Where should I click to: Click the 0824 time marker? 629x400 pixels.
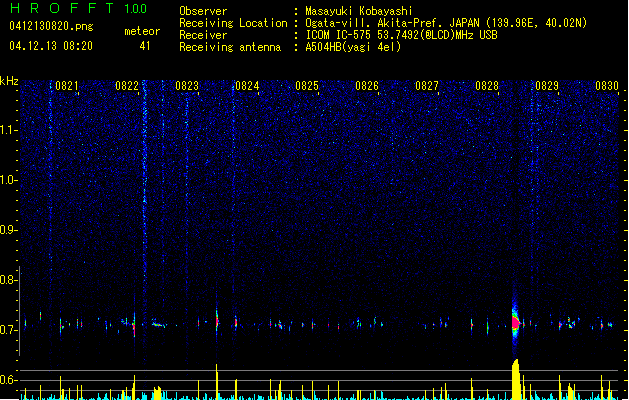[x=247, y=86]
